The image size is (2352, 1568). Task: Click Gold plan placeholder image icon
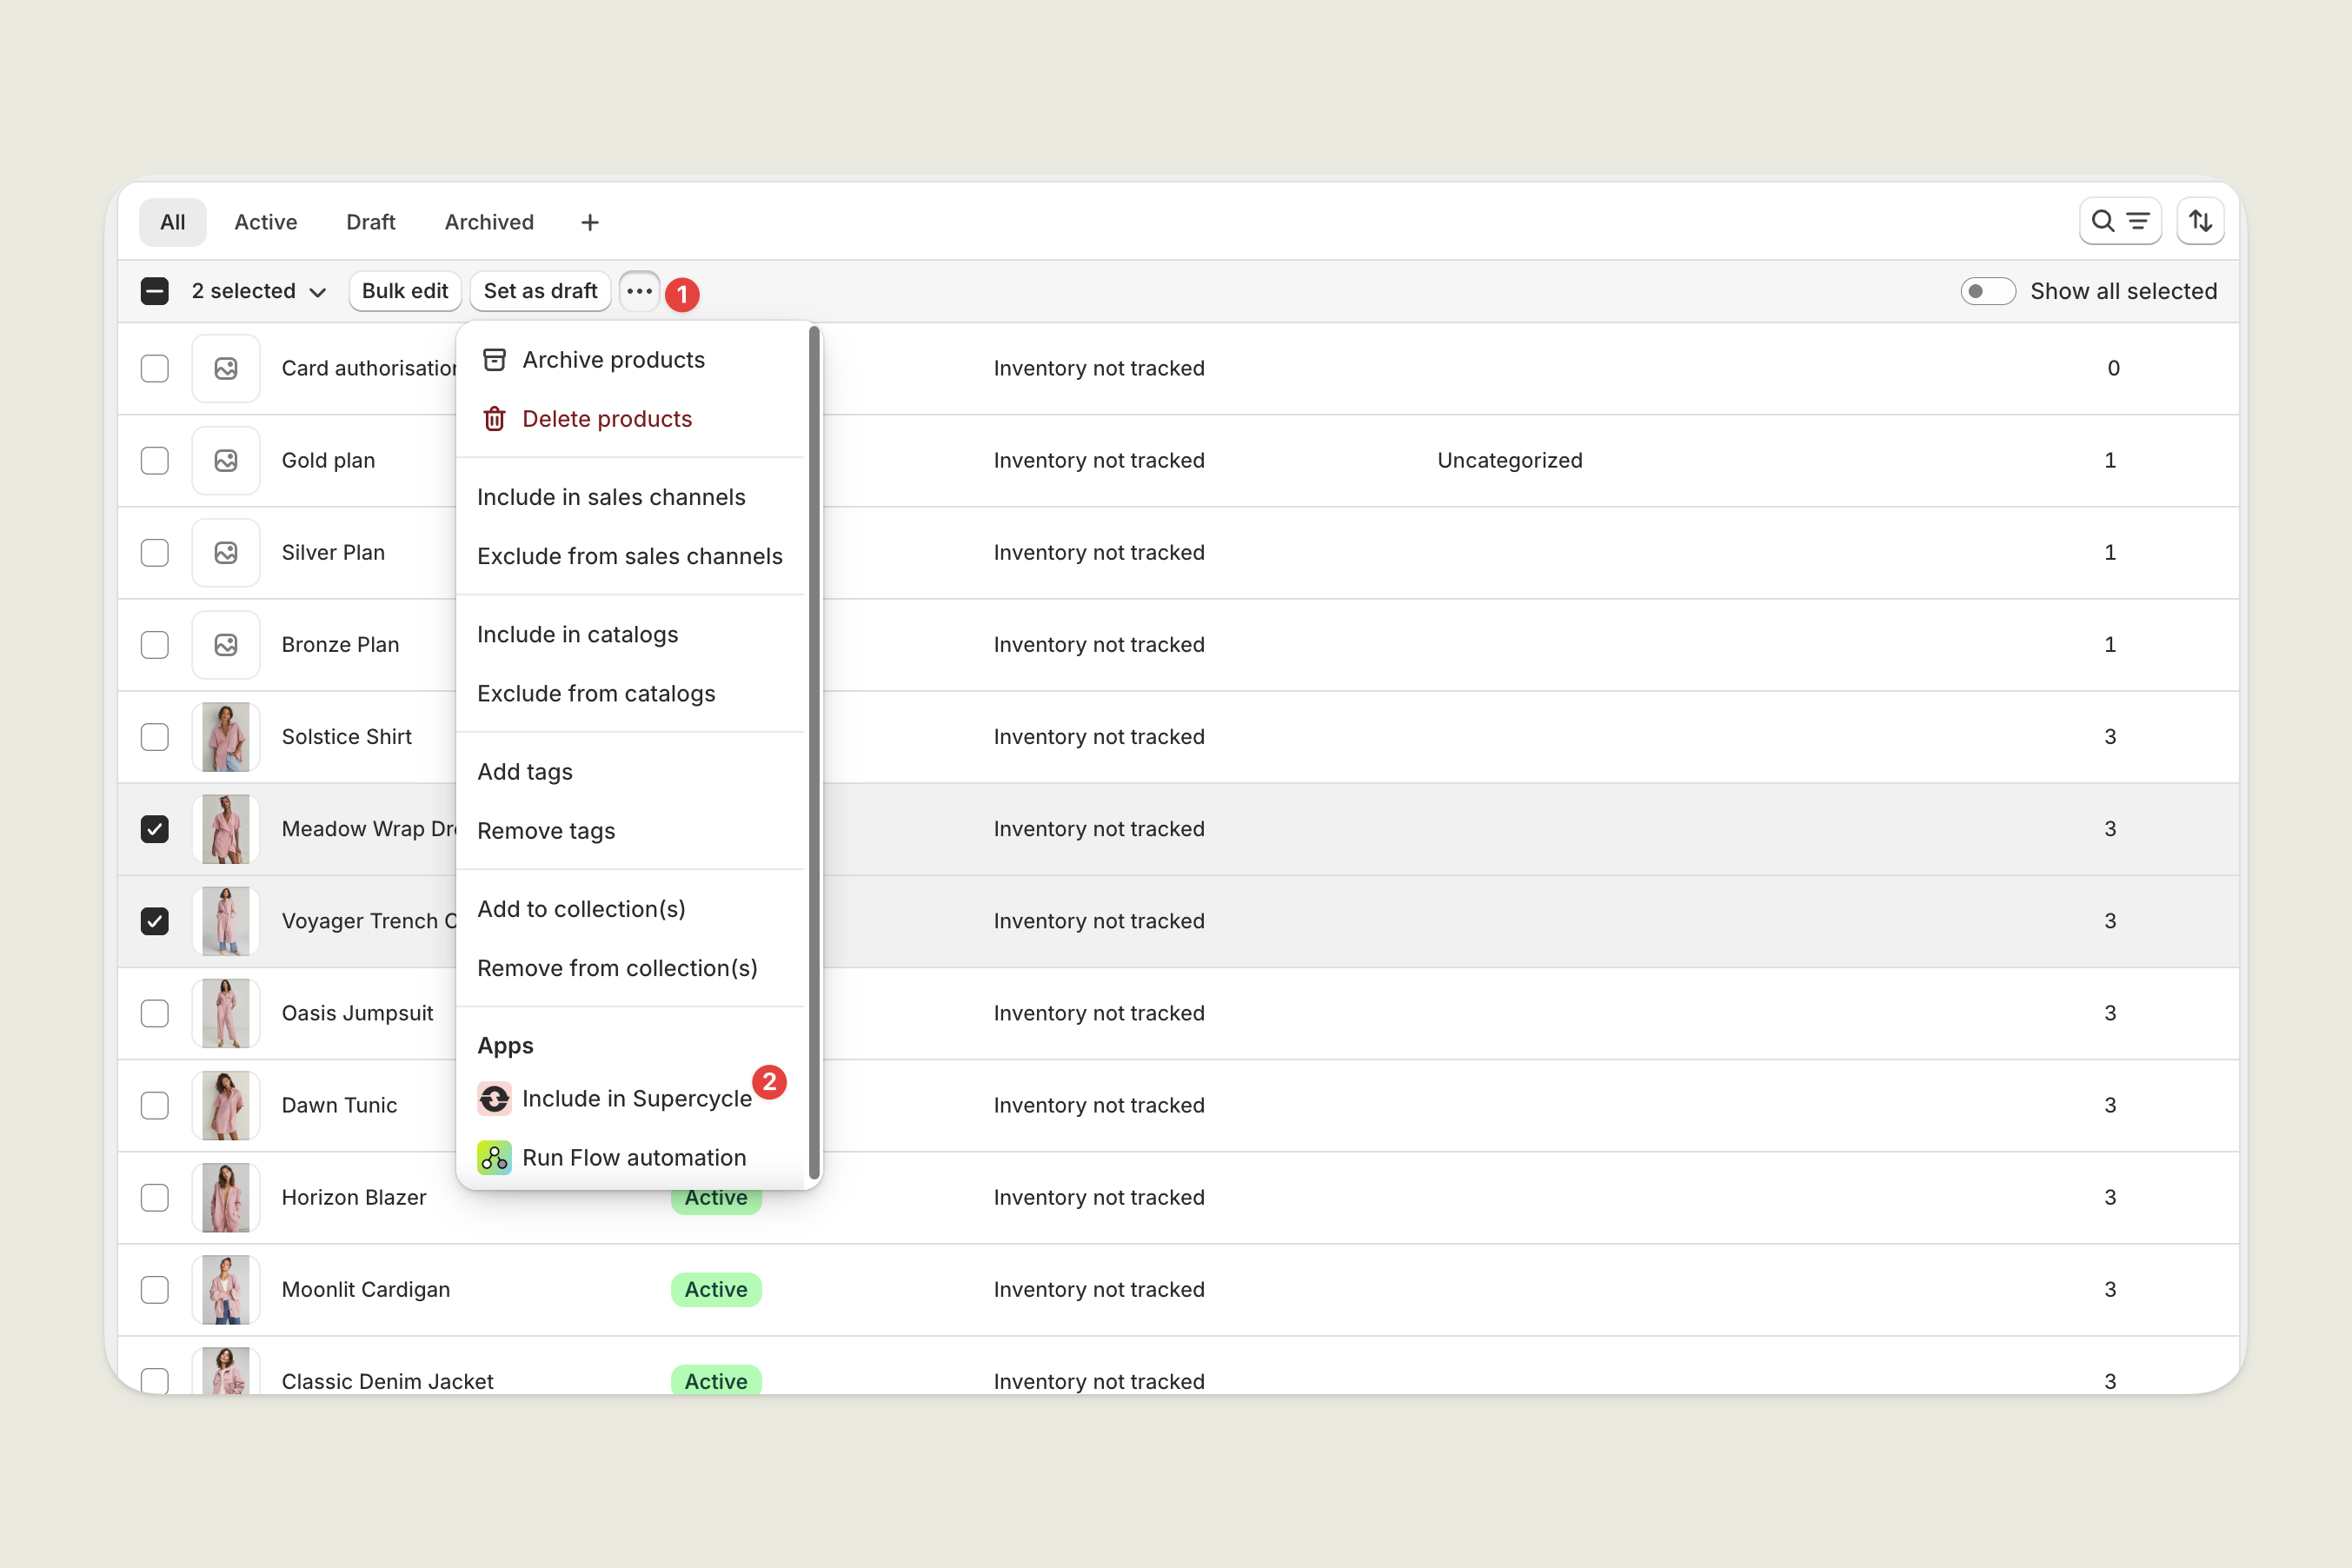[x=226, y=460]
